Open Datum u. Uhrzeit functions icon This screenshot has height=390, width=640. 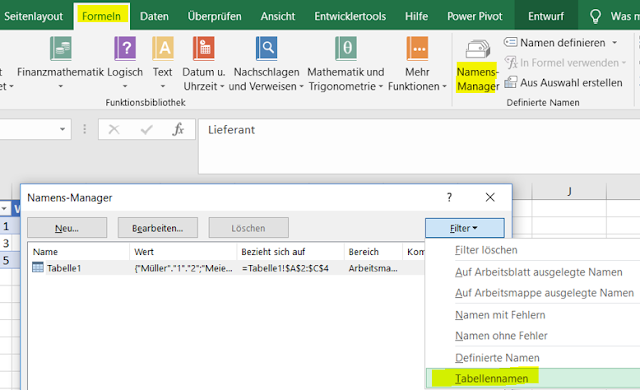pos(204,49)
